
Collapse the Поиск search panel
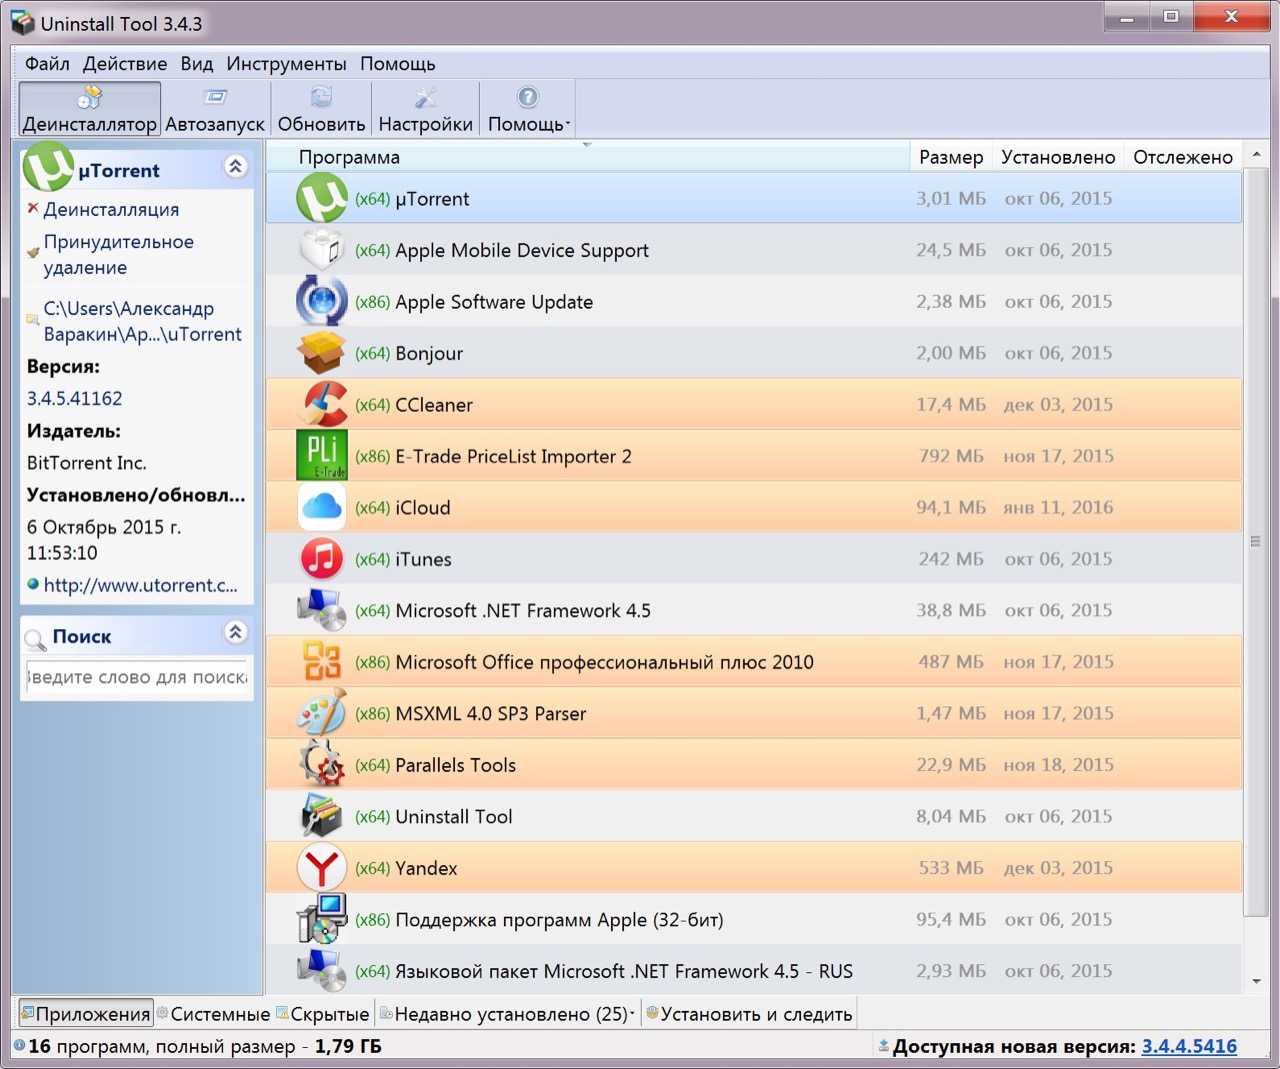coord(236,632)
